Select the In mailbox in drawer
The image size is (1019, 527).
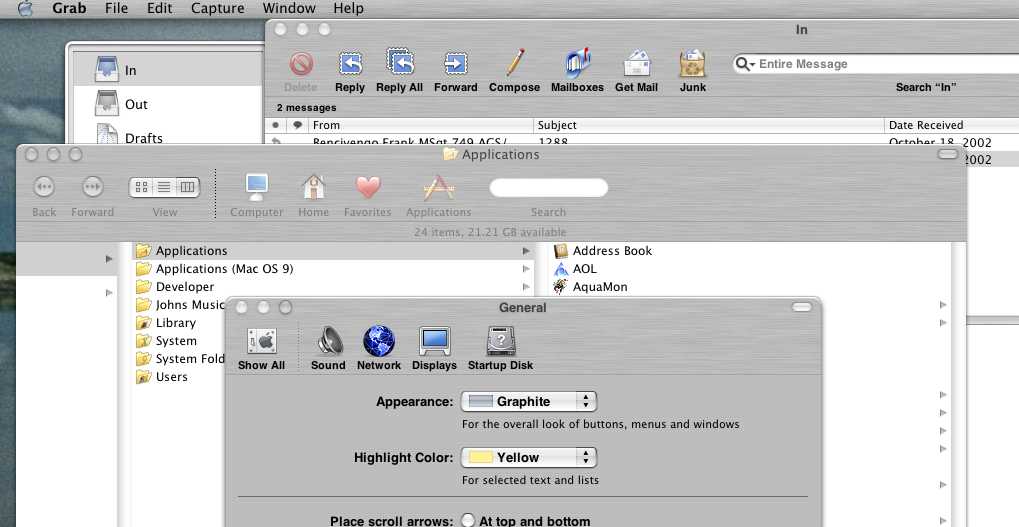click(168, 70)
